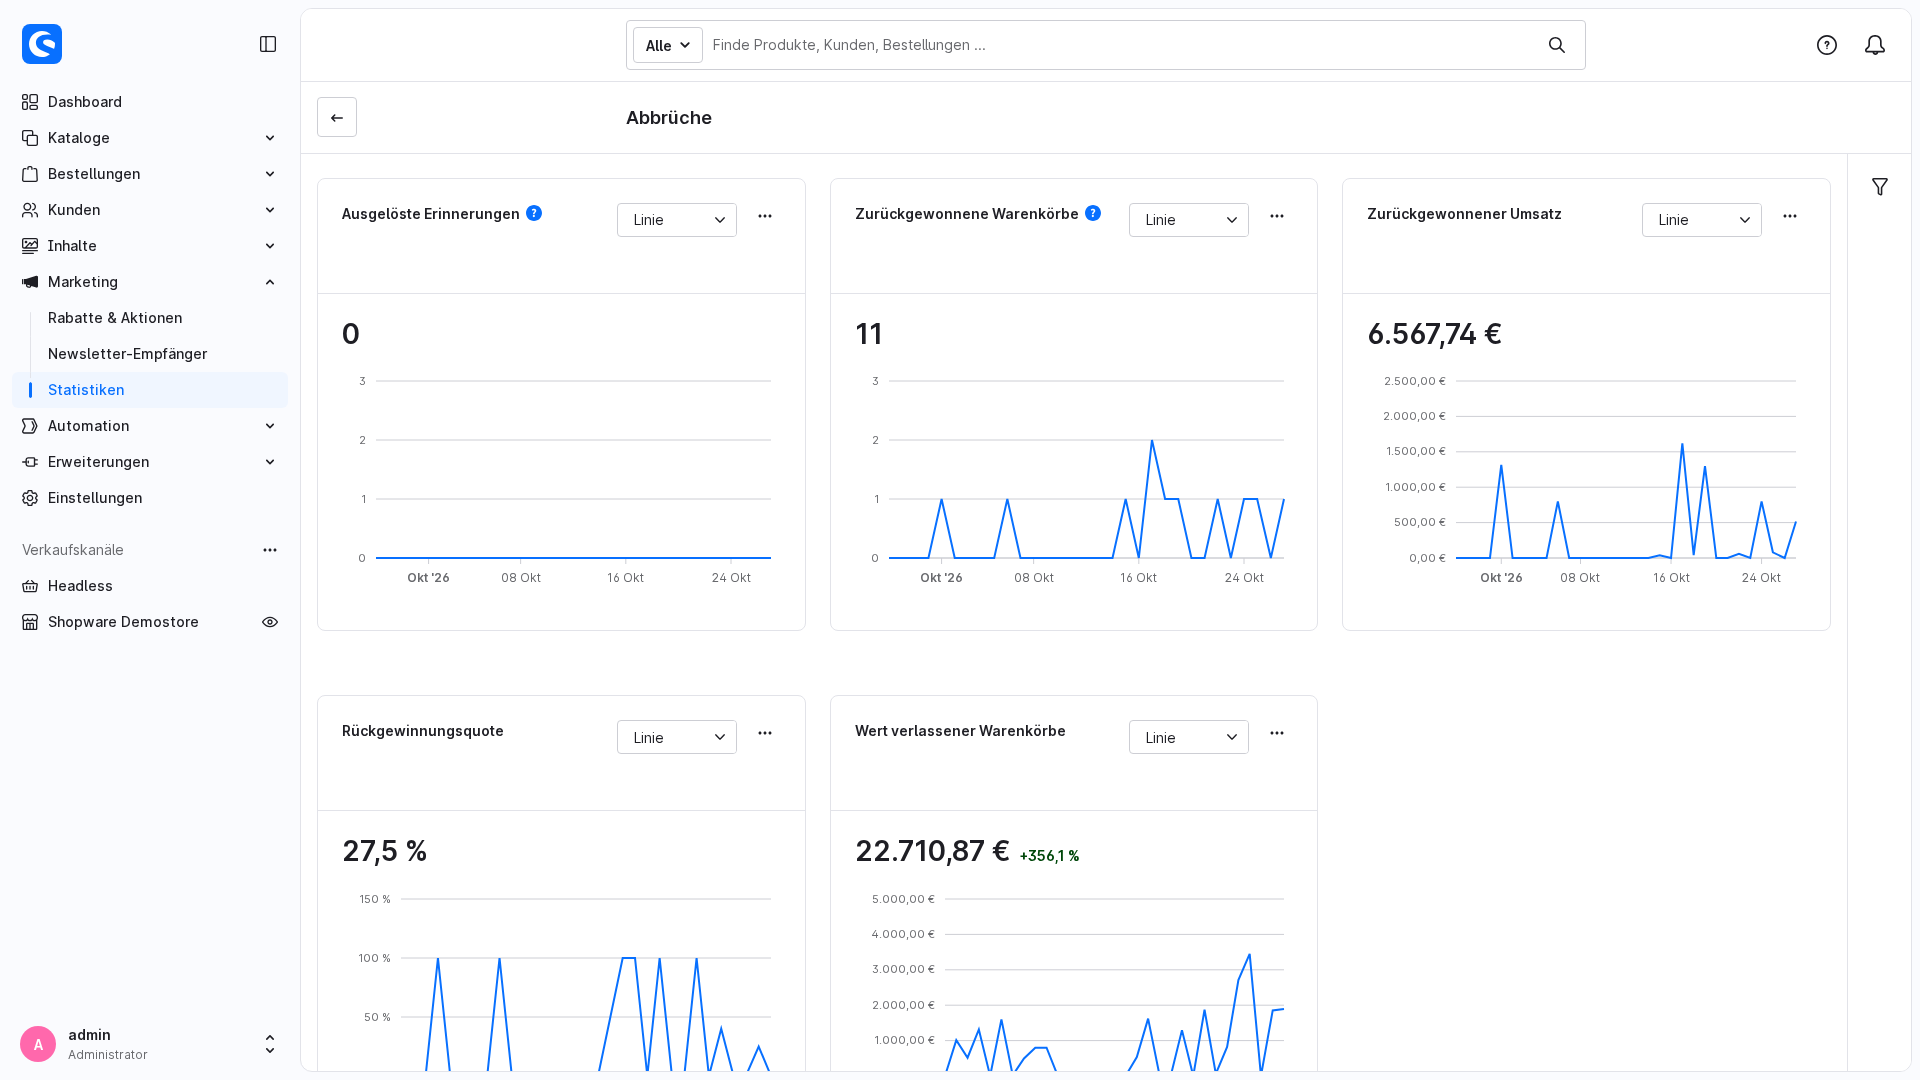Open the chart type dropdown for Ausgelöste Erinnerungen
This screenshot has width=1920, height=1080.
[x=677, y=220]
